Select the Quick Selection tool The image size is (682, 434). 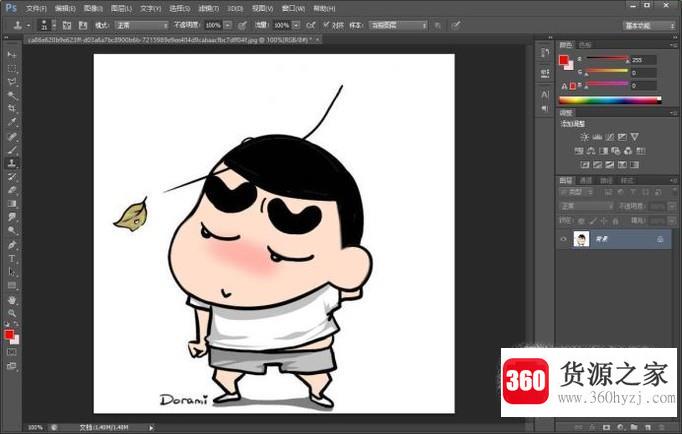click(12, 96)
